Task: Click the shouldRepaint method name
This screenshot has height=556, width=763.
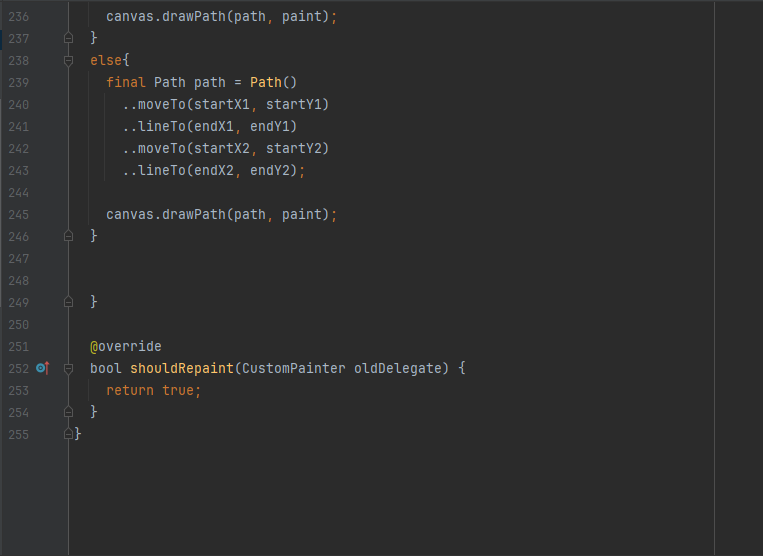Action: (x=182, y=368)
